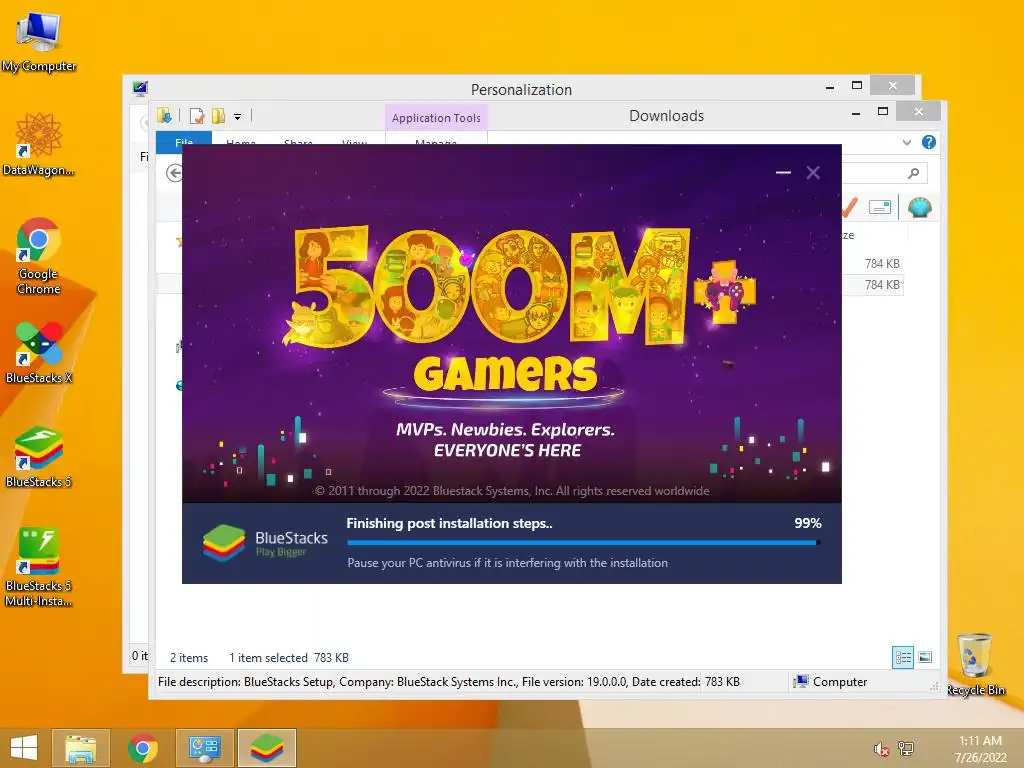Image resolution: width=1024 pixels, height=768 pixels.
Task: Open Quick Access Toolbar customize dropdown
Action: pos(238,117)
